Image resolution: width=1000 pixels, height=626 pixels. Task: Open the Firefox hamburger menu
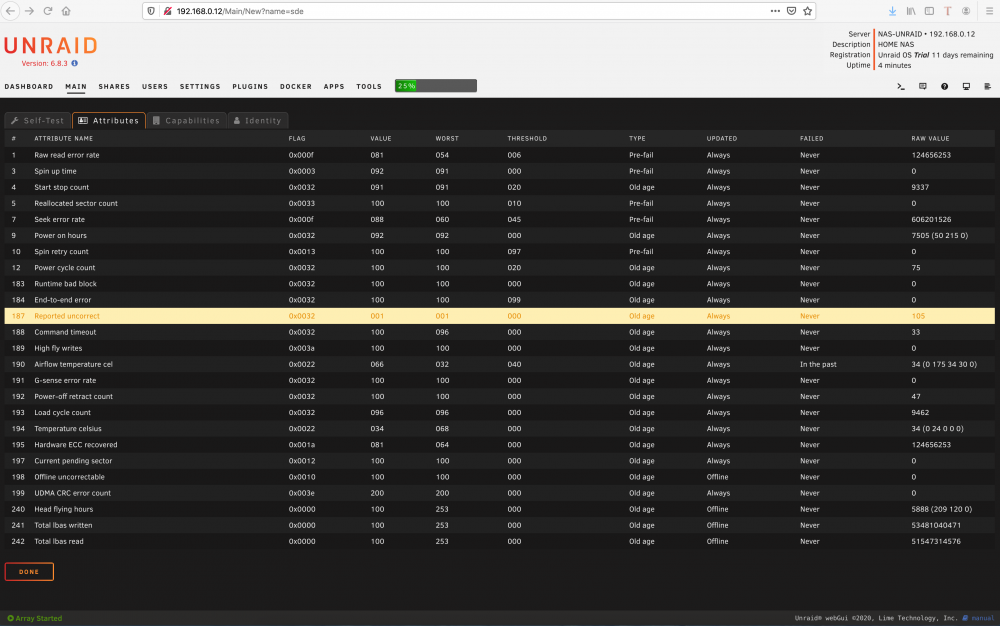(x=988, y=11)
